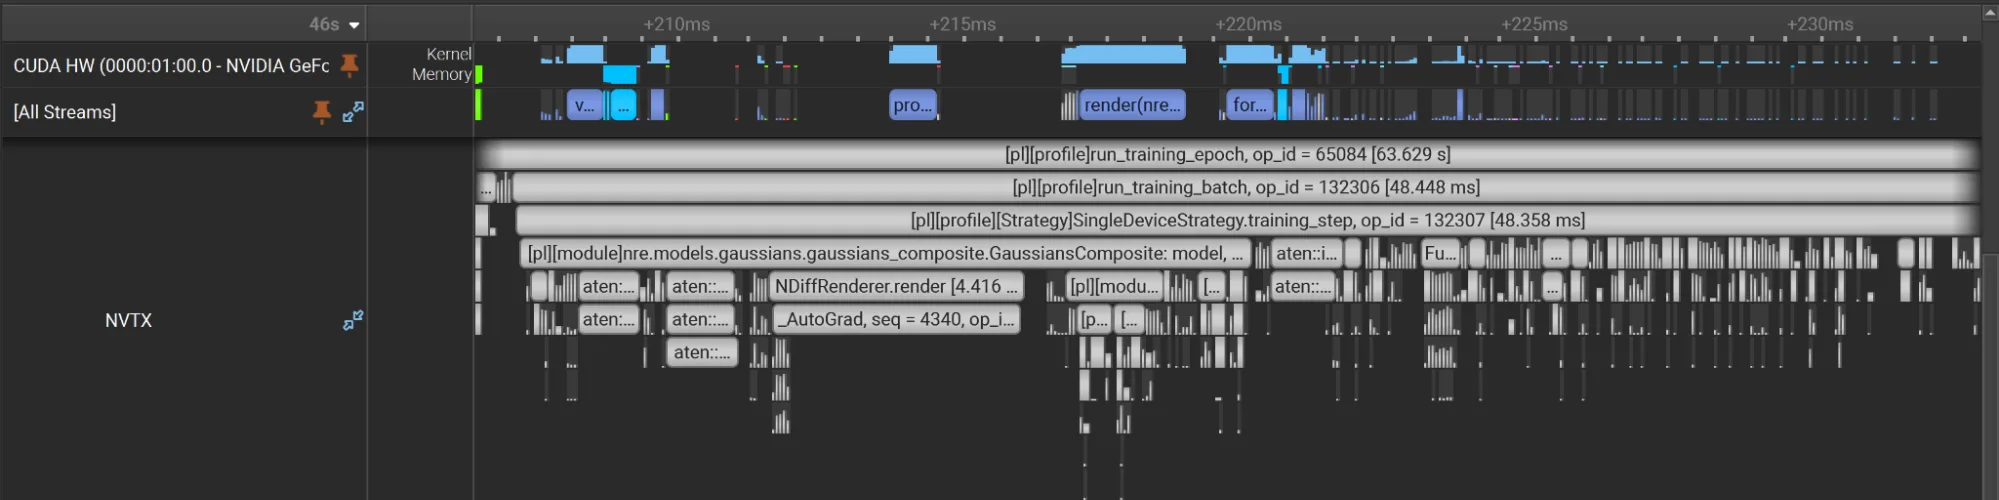Select the render(nre... kernel block in All Streams
Viewport: 1999px width, 500px height.
[x=1133, y=104]
